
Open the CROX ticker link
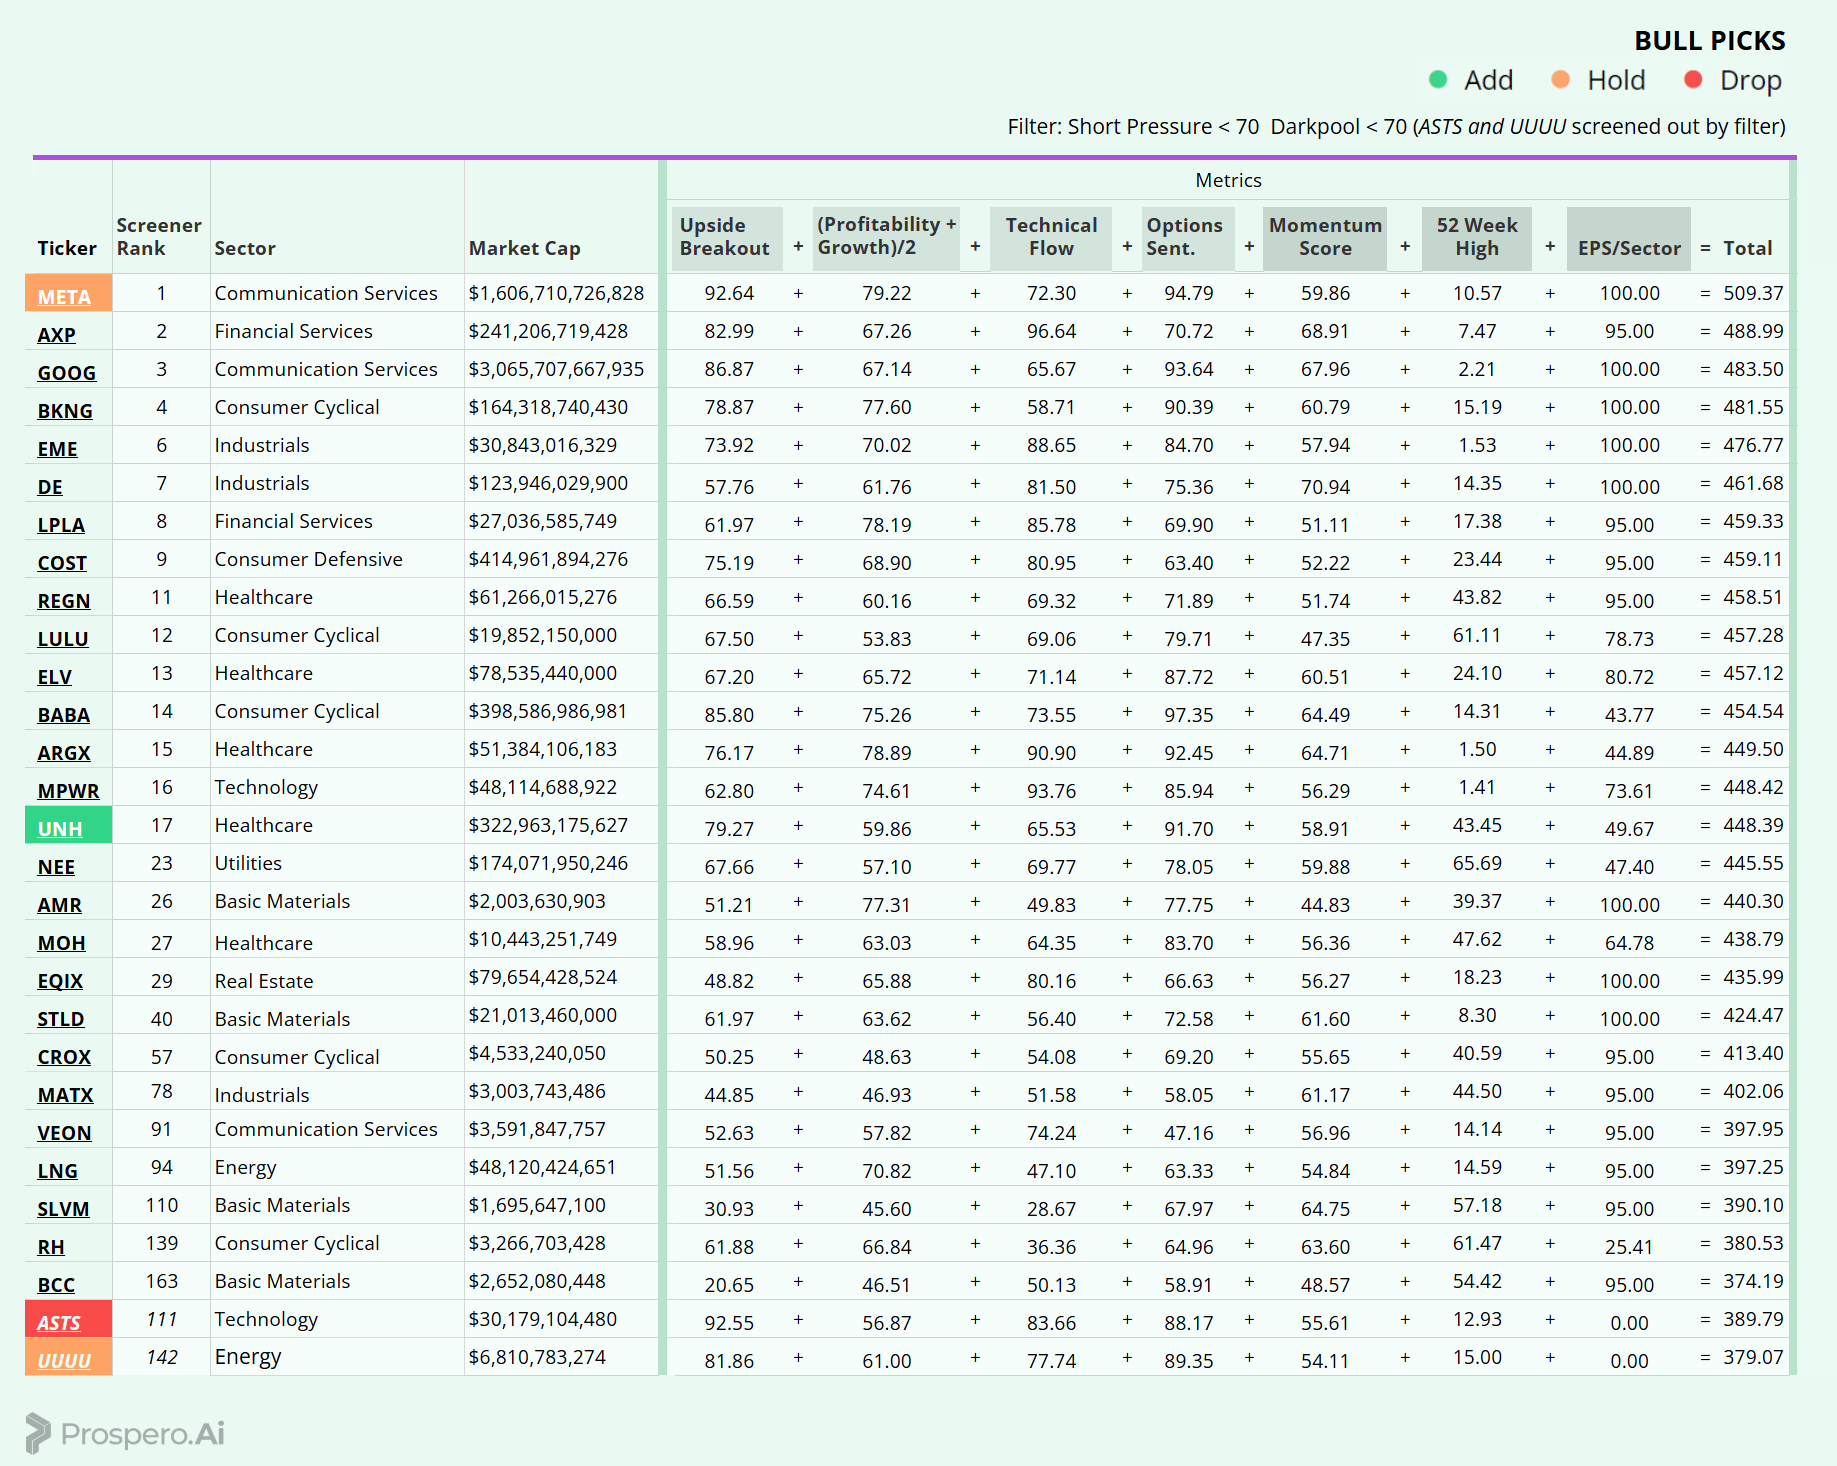point(64,1057)
